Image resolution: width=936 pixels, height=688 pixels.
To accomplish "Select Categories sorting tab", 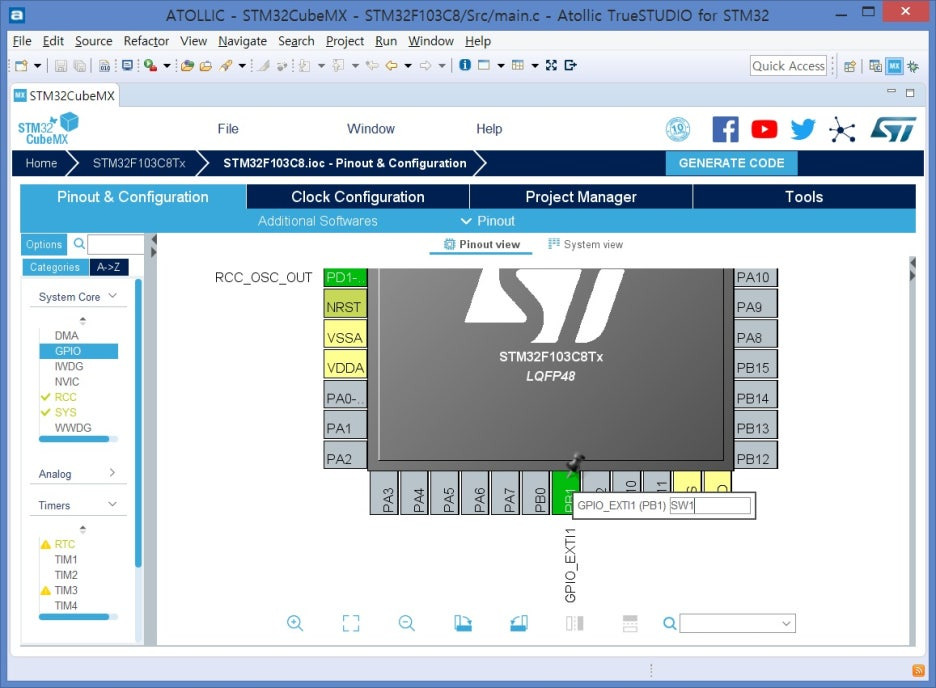I will 55,267.
